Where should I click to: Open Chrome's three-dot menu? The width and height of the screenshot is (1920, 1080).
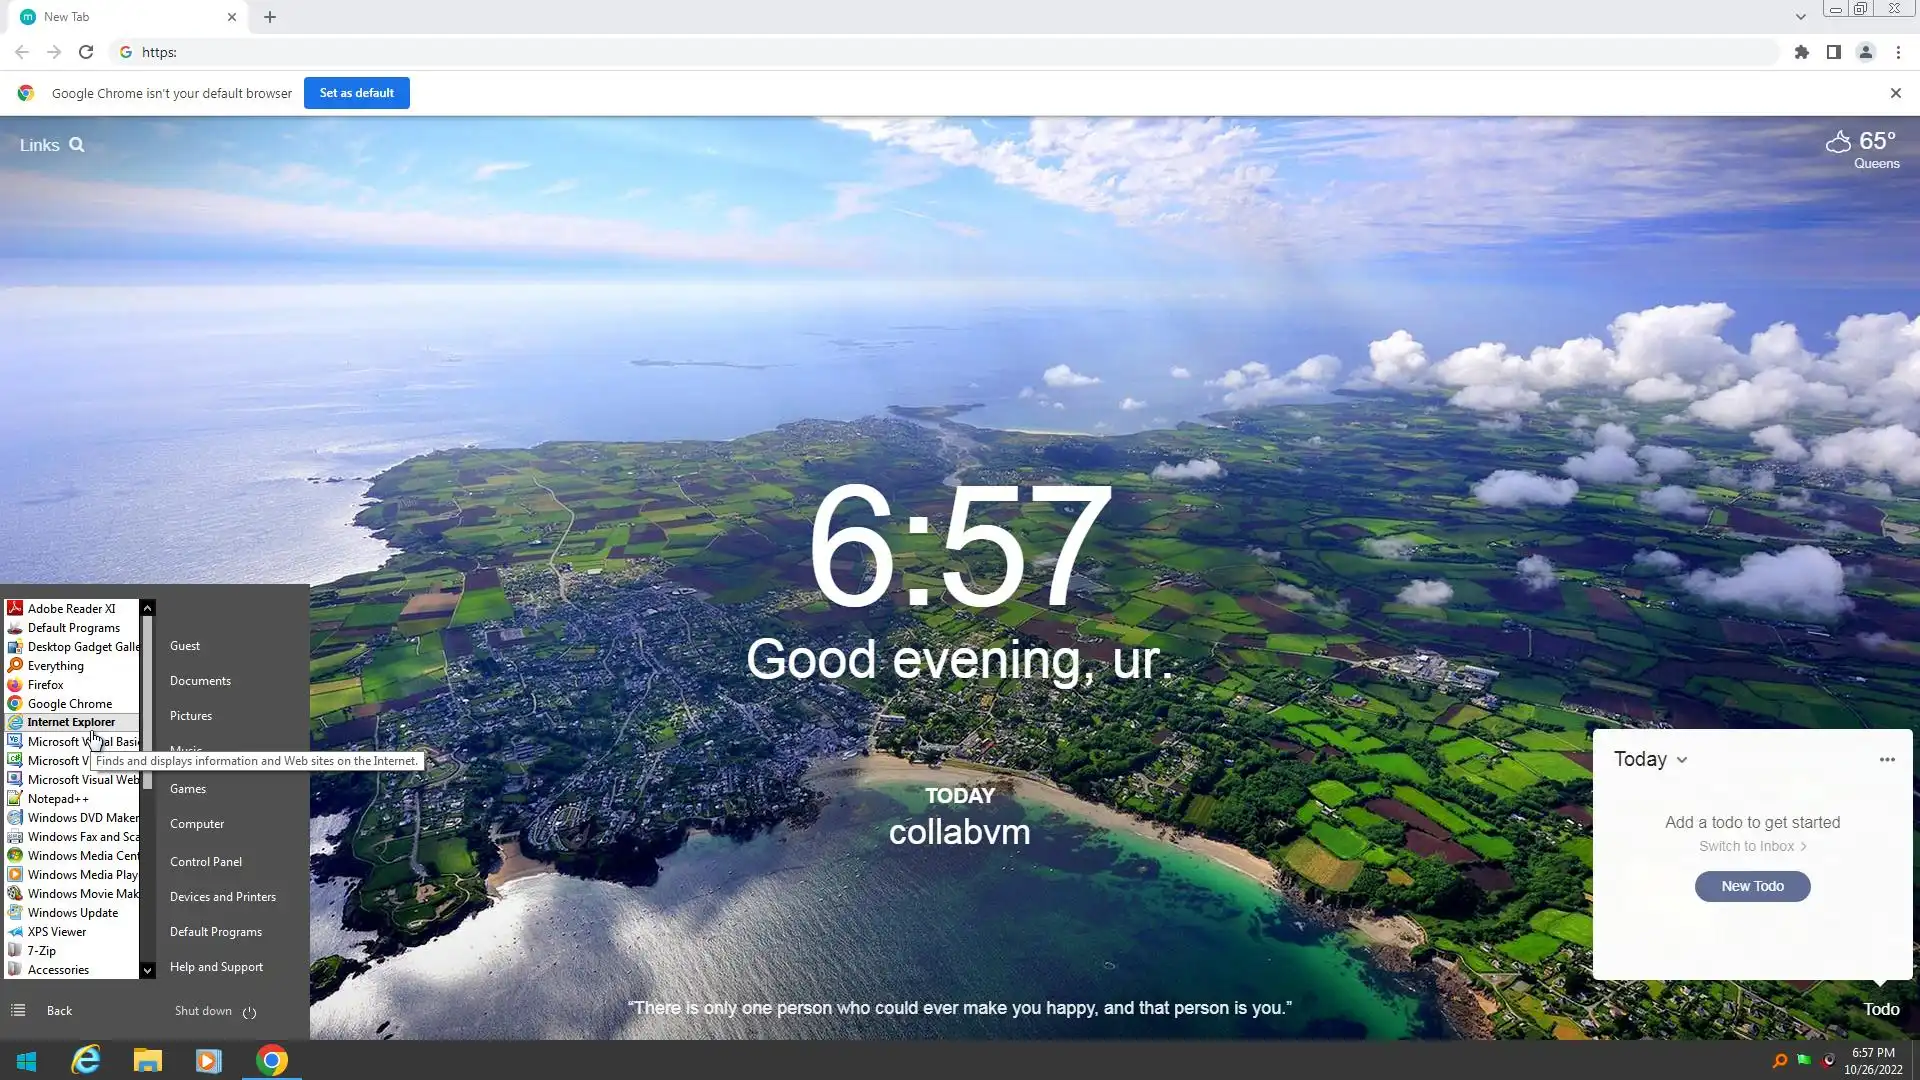[1898, 52]
